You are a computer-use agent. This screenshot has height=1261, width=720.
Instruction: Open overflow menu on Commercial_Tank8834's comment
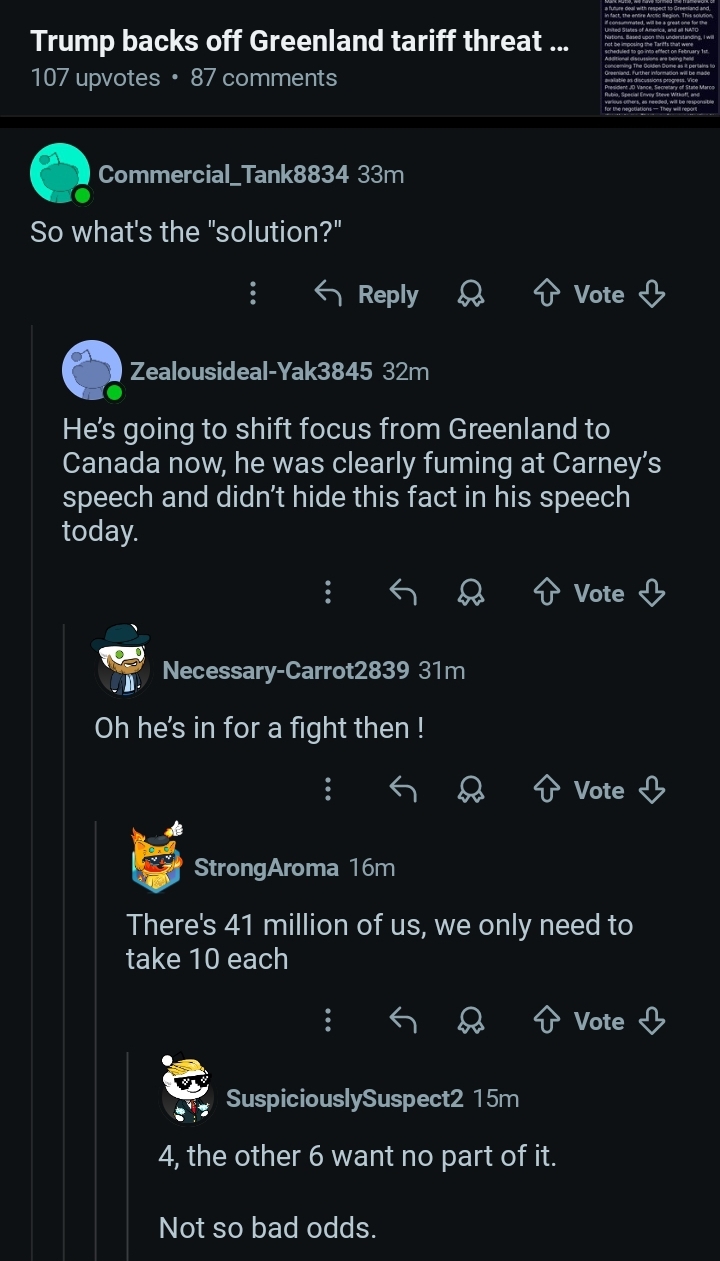tap(253, 294)
